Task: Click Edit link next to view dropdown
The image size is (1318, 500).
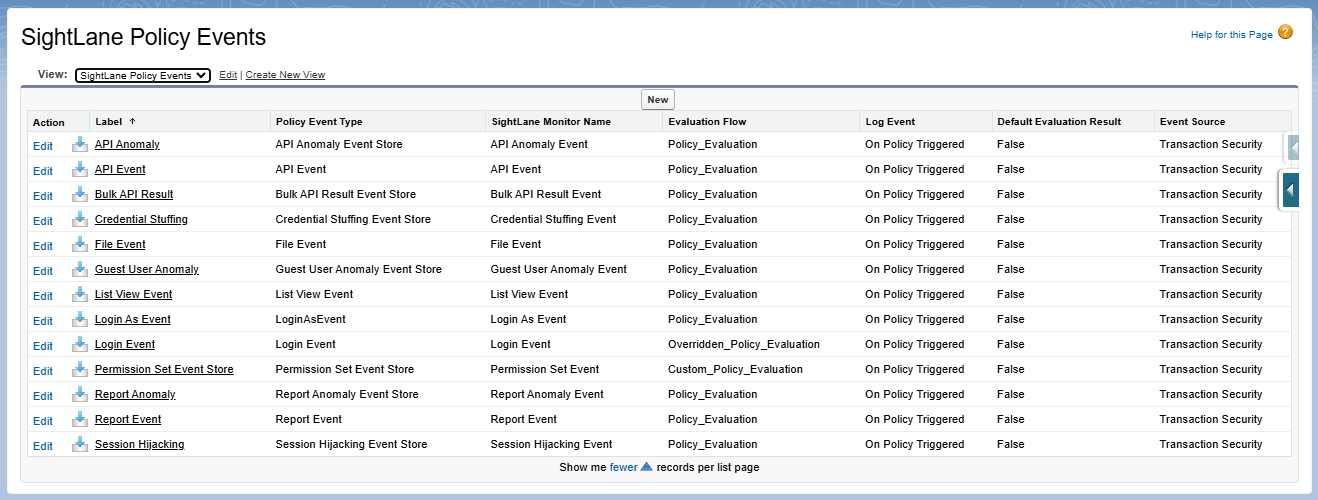Action: [228, 75]
